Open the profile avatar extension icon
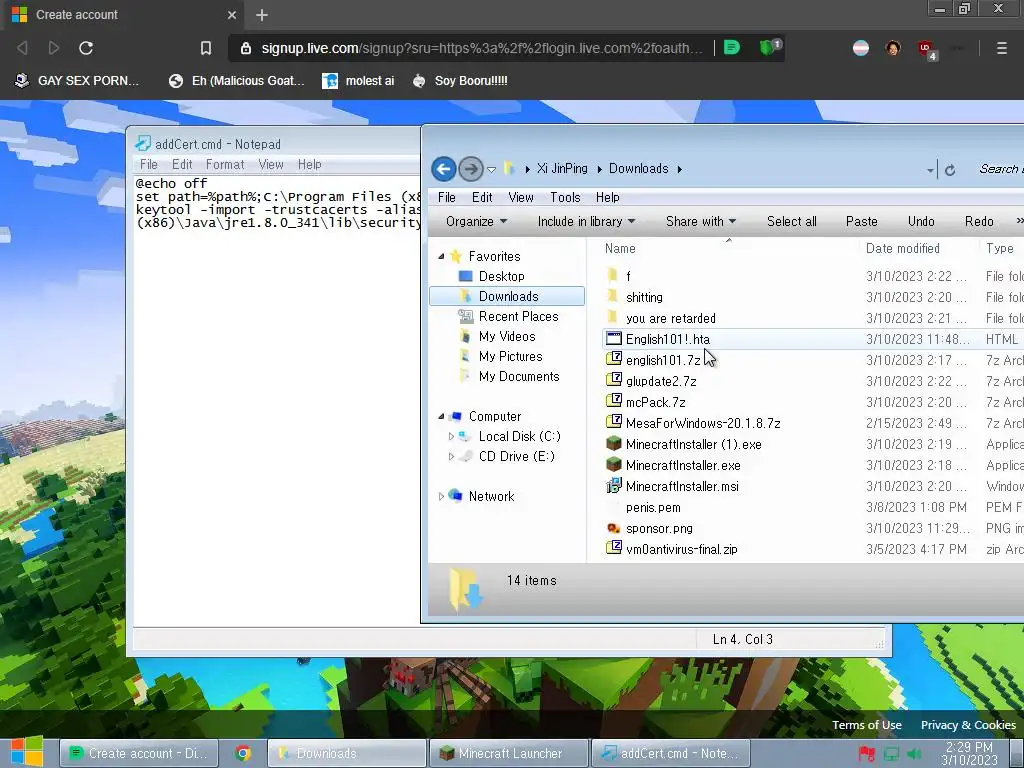The image size is (1024, 768). point(893,48)
